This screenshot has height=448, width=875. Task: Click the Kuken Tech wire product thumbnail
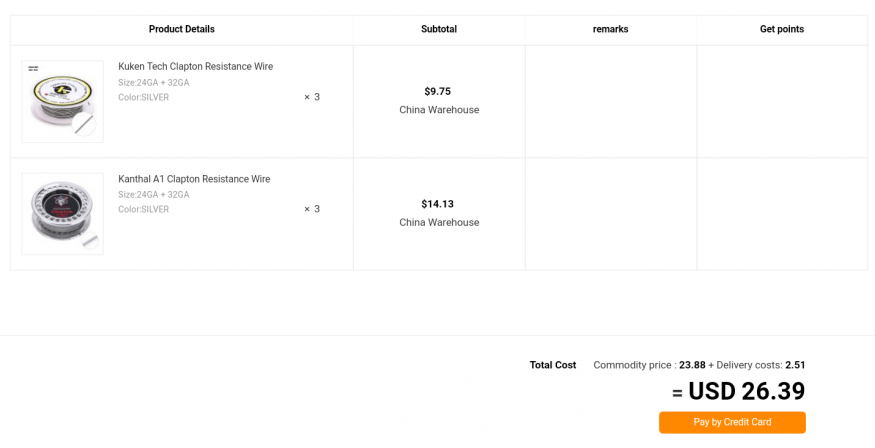pos(62,101)
